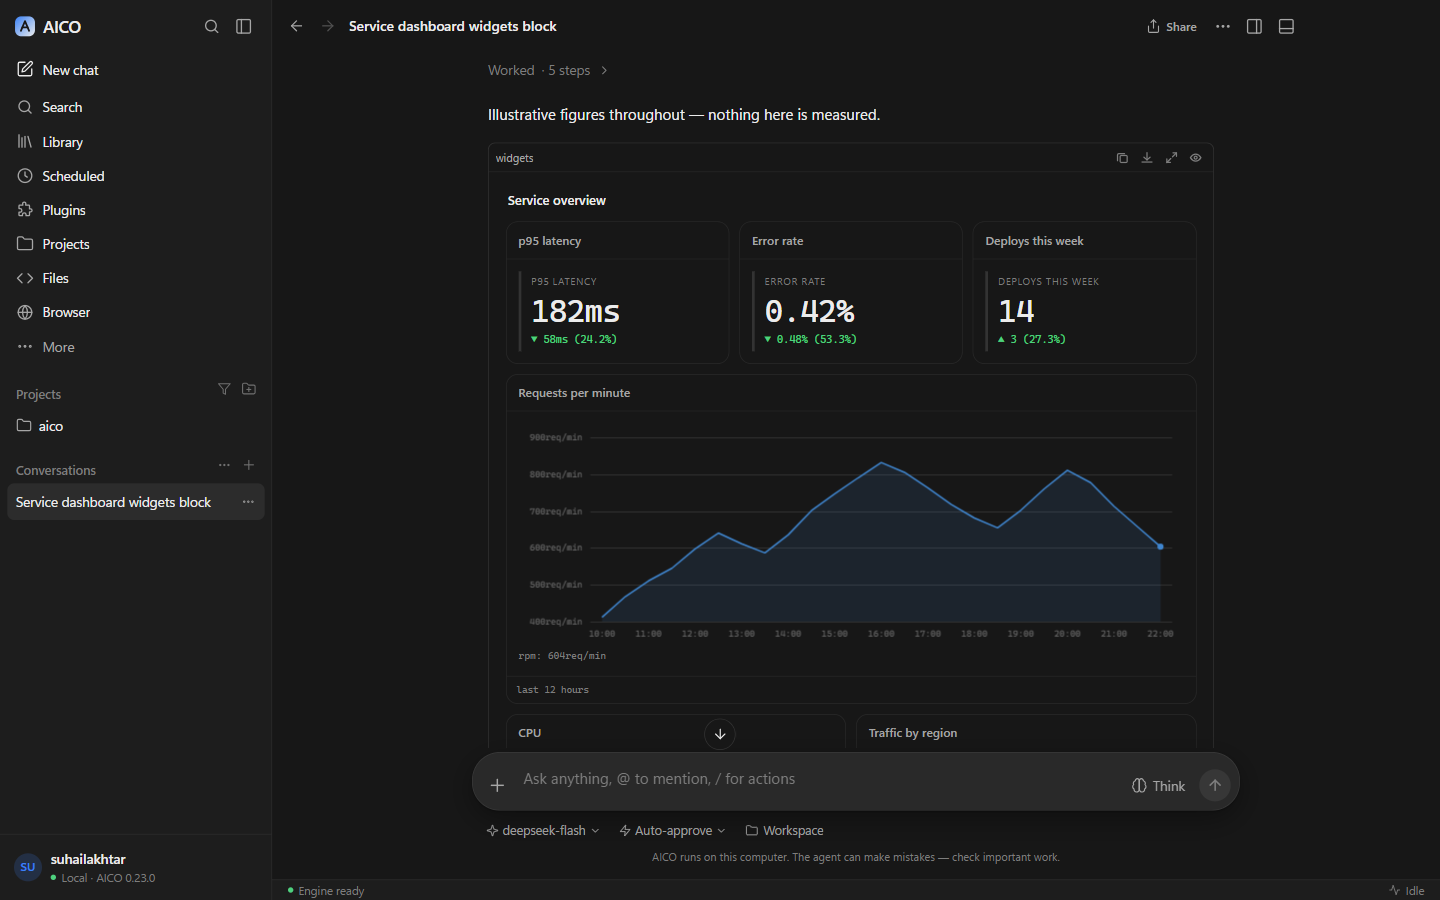Toggle the right side panel

pyautogui.click(x=1255, y=27)
